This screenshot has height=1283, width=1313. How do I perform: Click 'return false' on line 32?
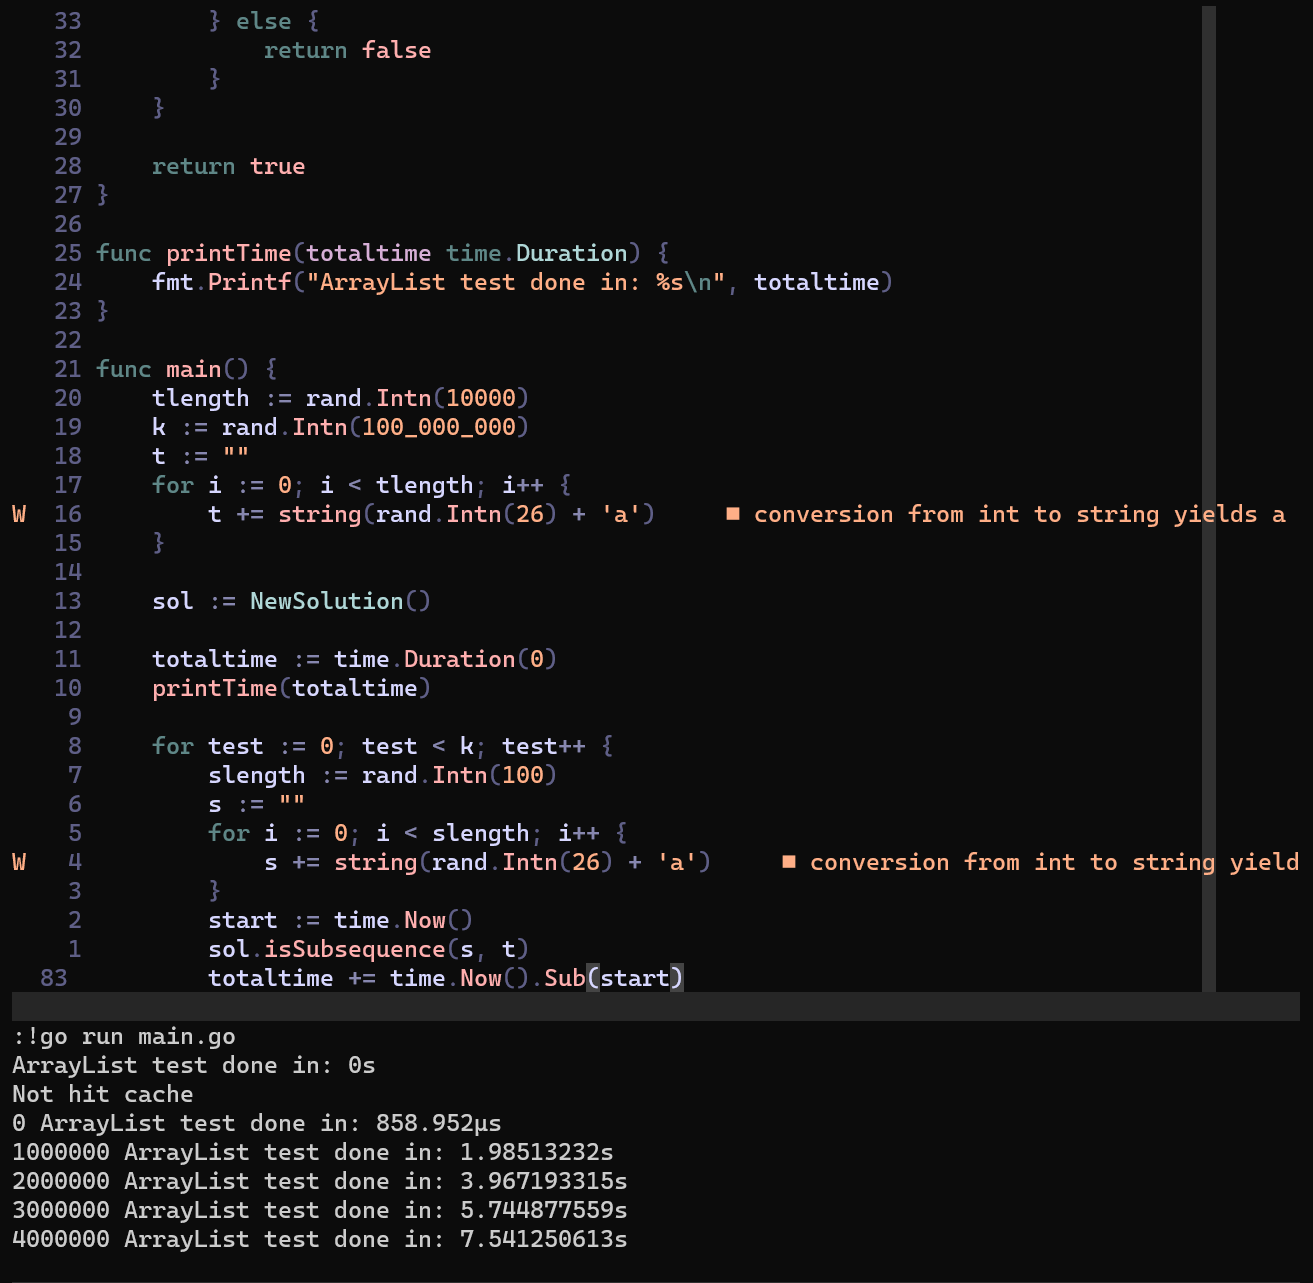[x=347, y=50]
